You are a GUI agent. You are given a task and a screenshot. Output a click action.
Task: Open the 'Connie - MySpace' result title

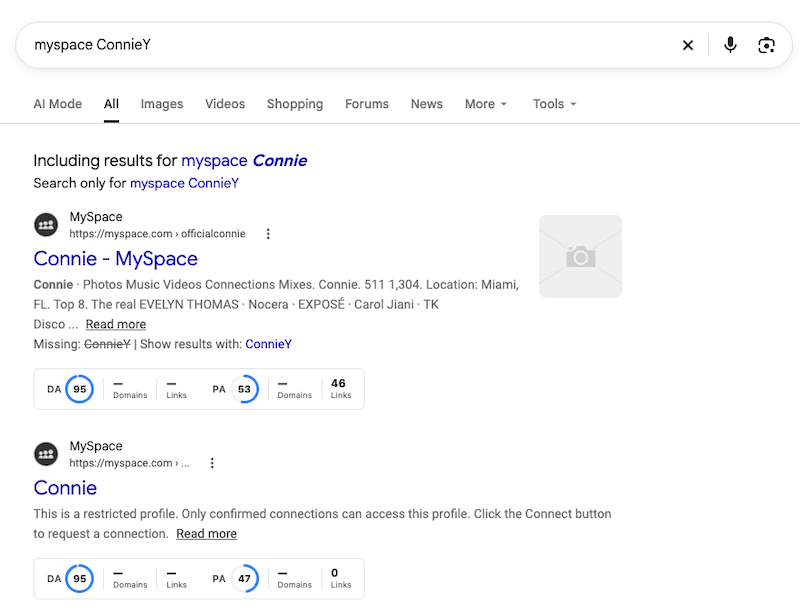115,259
